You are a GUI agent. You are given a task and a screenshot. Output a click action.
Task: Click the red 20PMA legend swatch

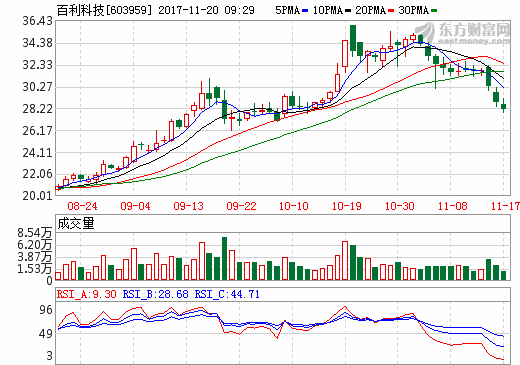391,11
